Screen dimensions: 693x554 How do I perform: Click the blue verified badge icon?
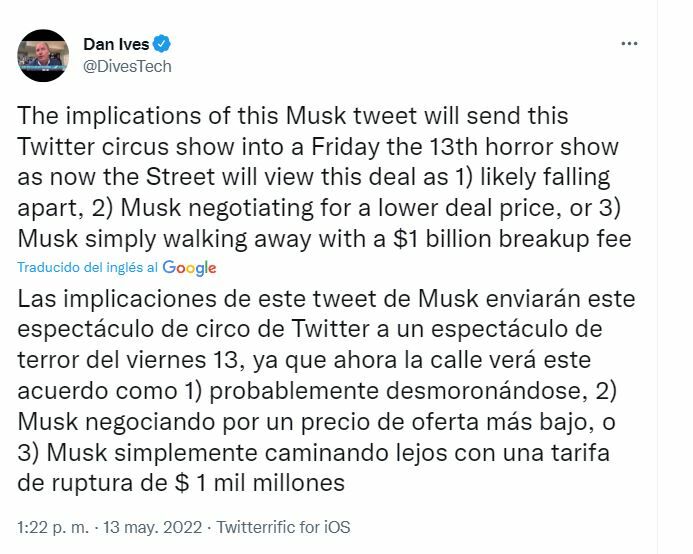[161, 44]
